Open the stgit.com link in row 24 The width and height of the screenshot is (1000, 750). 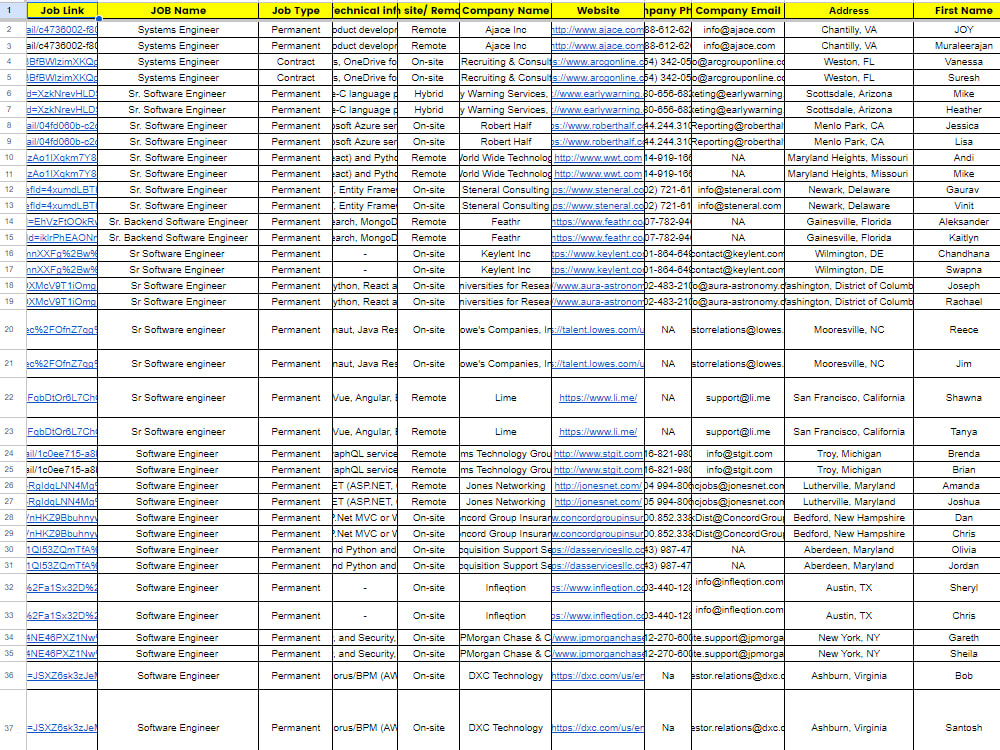pyautogui.click(x=598, y=454)
